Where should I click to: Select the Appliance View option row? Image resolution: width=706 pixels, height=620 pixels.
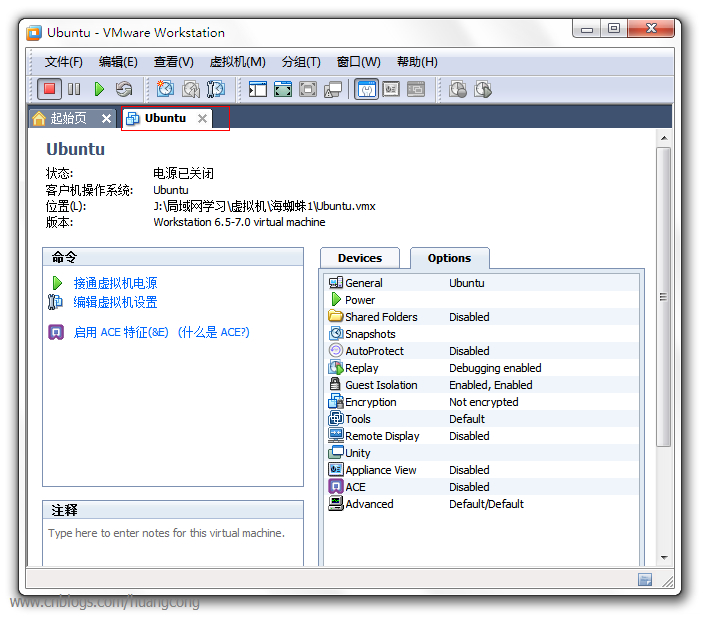tap(483, 470)
